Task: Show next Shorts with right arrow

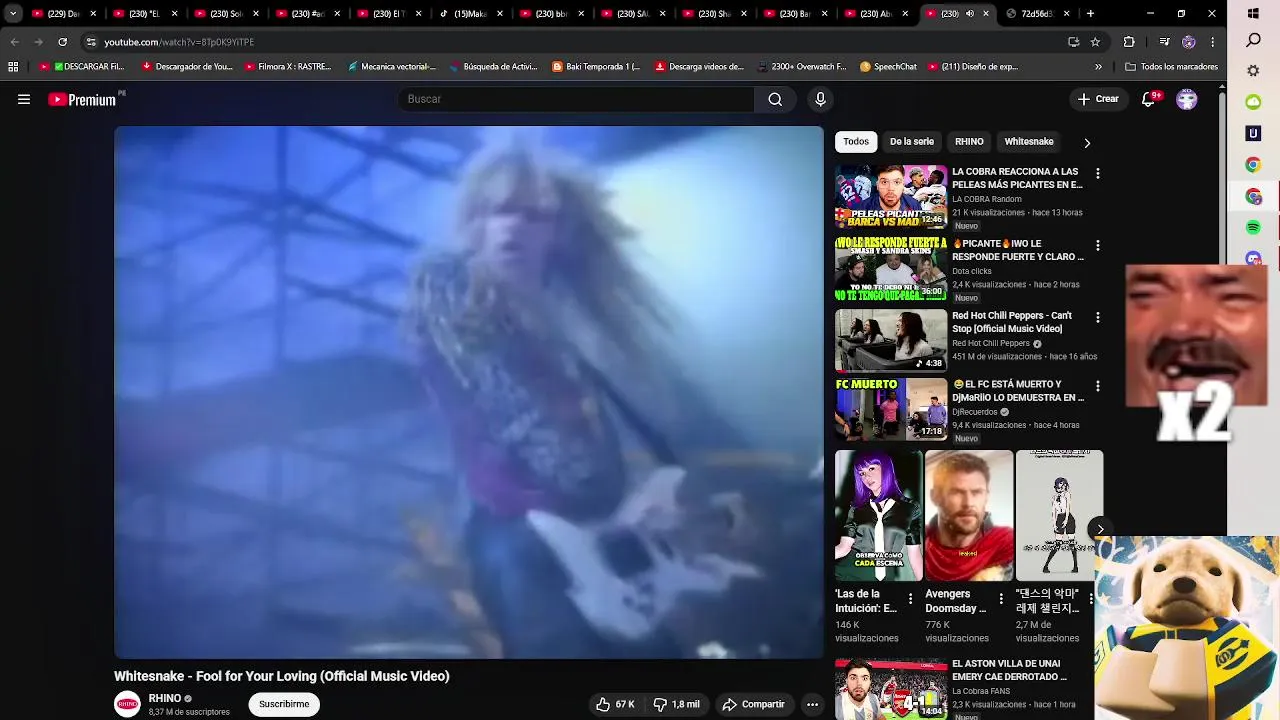Action: [1100, 529]
